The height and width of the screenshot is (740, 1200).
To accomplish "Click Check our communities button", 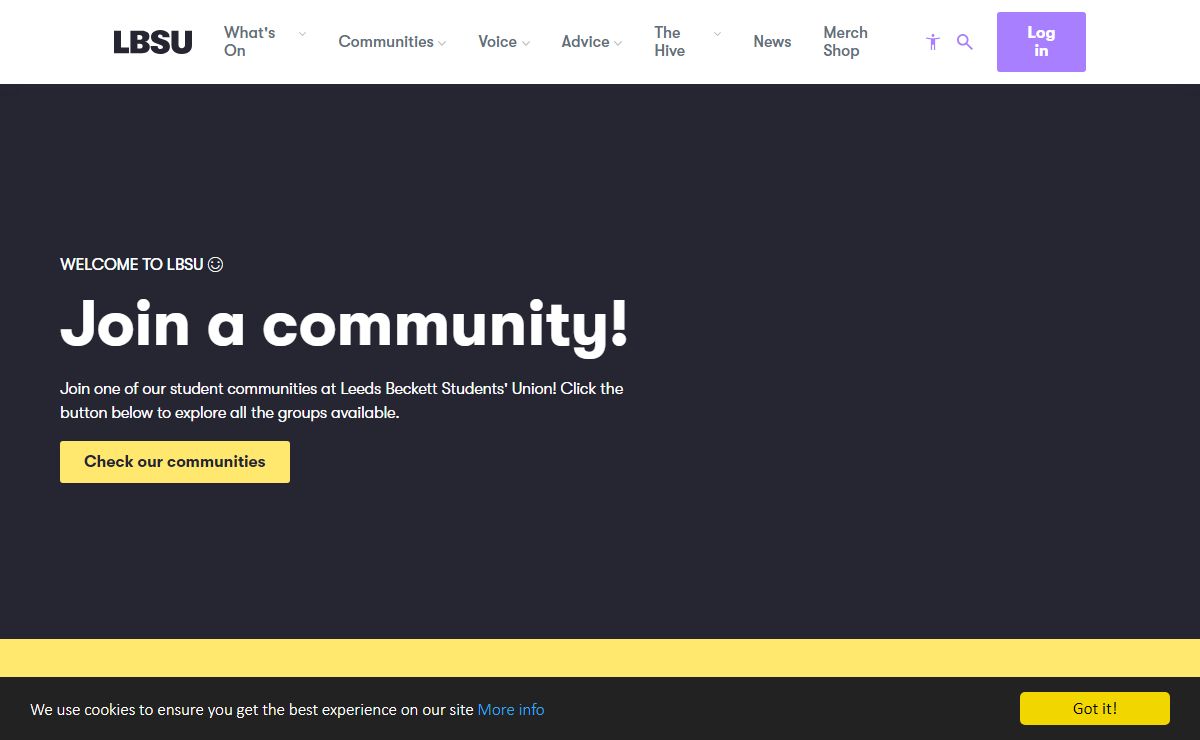I will point(175,462).
